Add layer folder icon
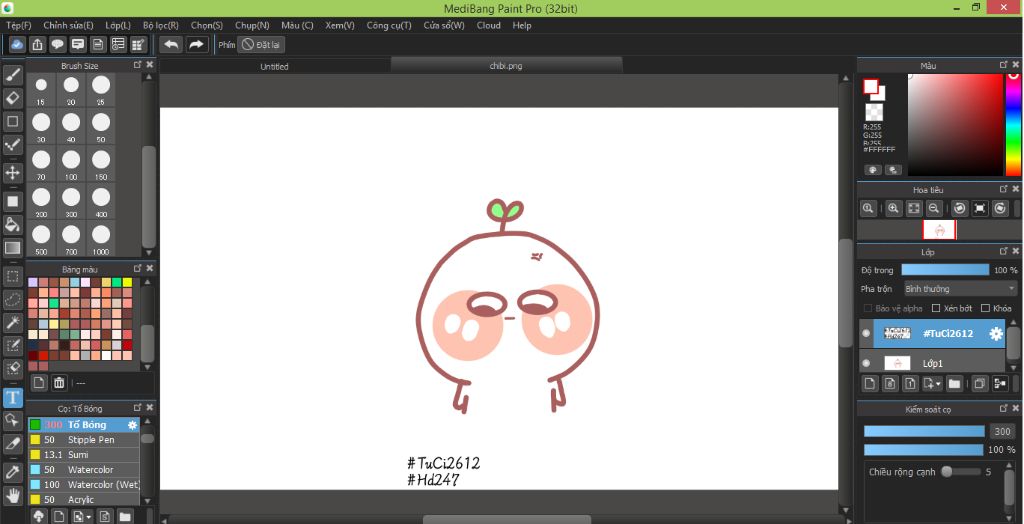Viewport: 1024px width, 524px height. tap(954, 384)
